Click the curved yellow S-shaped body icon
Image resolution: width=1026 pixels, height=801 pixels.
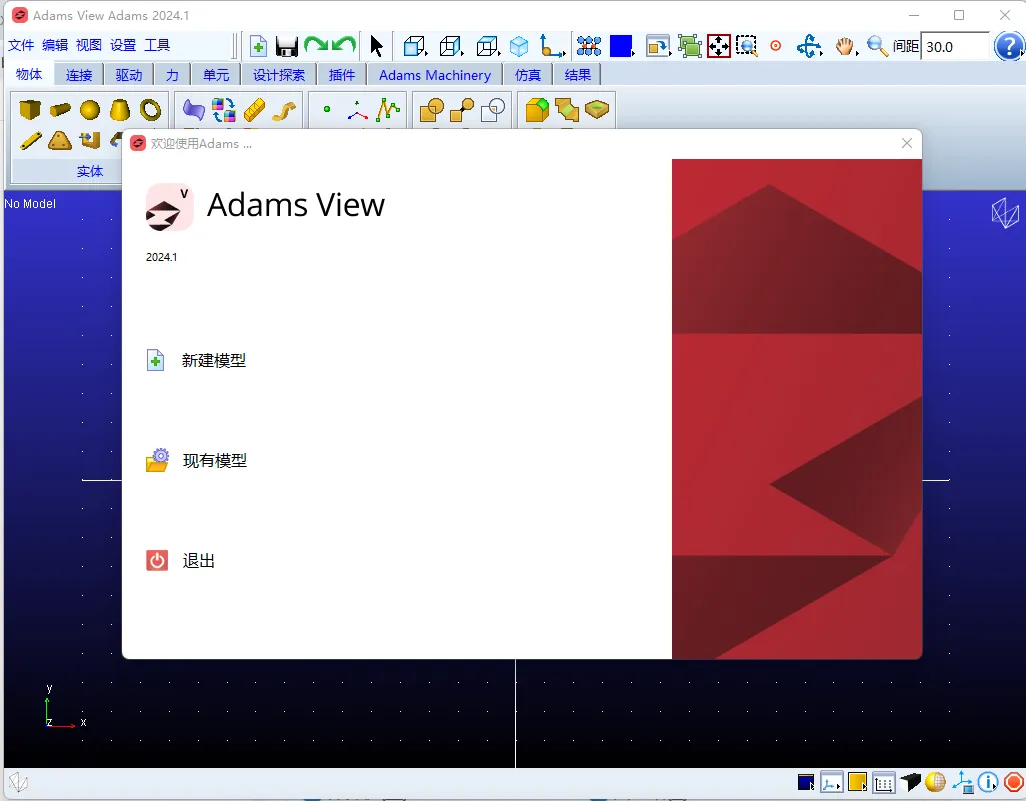pyautogui.click(x=284, y=111)
